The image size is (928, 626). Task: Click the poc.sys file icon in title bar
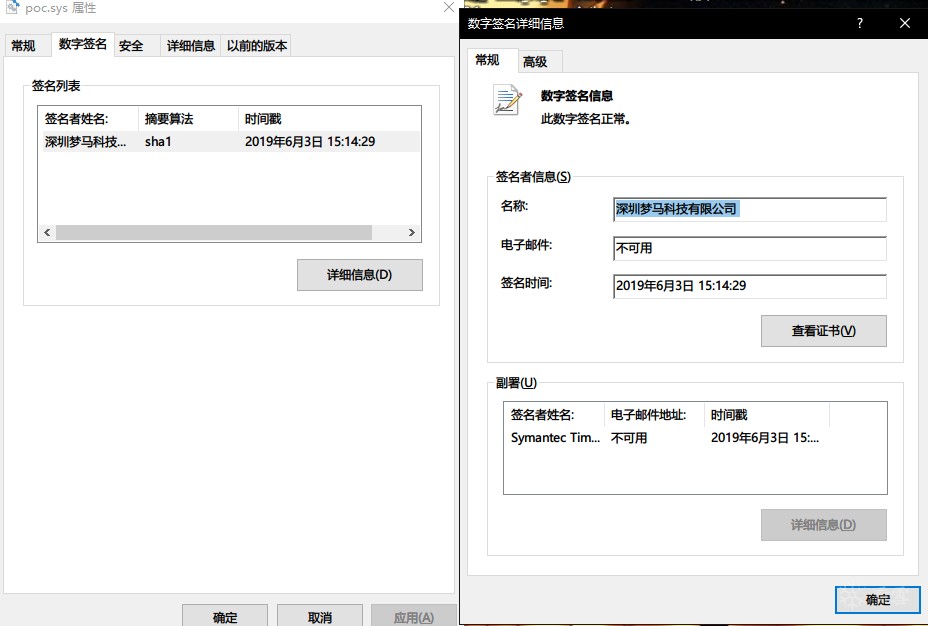12,7
